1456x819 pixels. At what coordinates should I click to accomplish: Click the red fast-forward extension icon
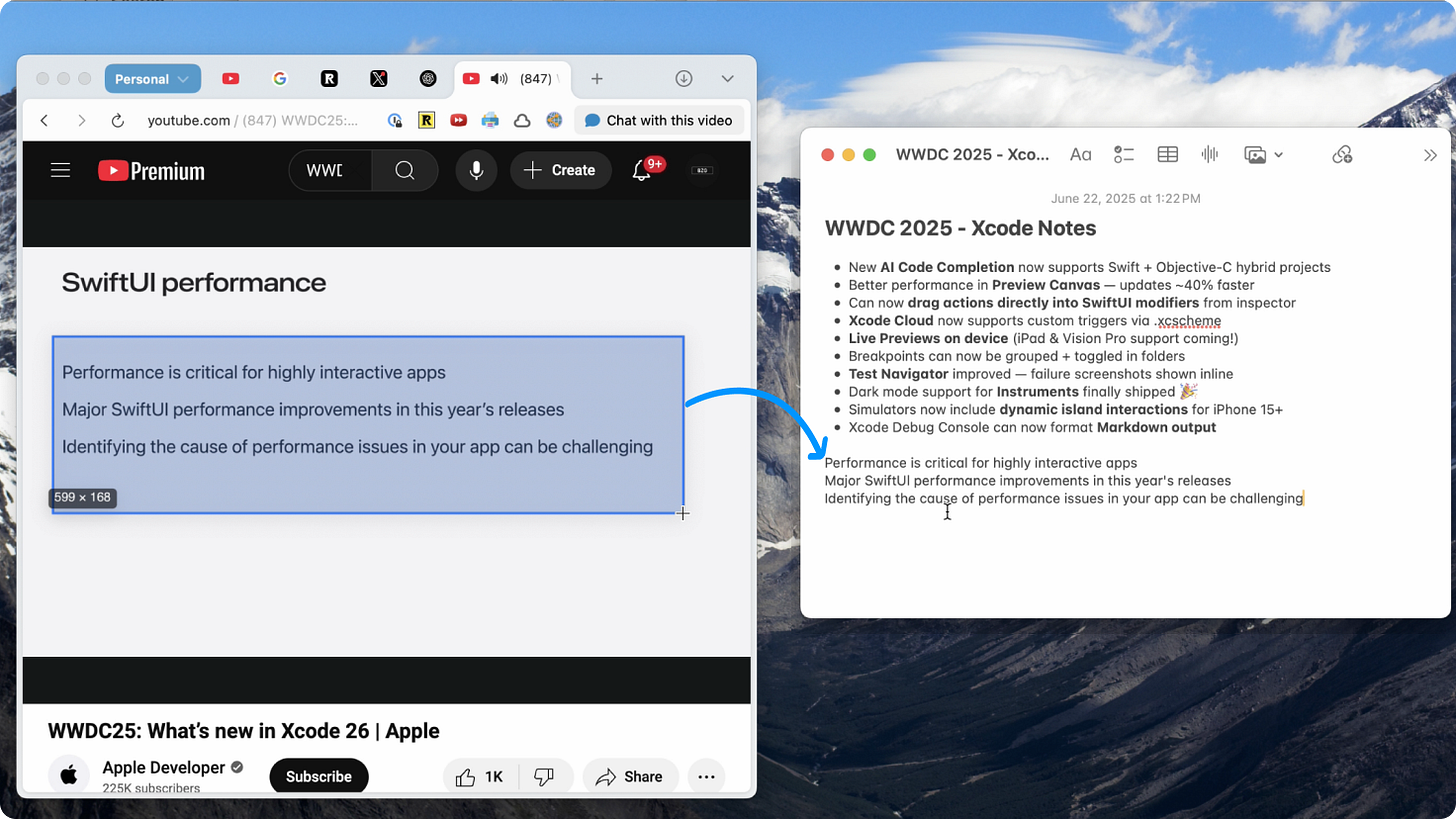point(459,120)
